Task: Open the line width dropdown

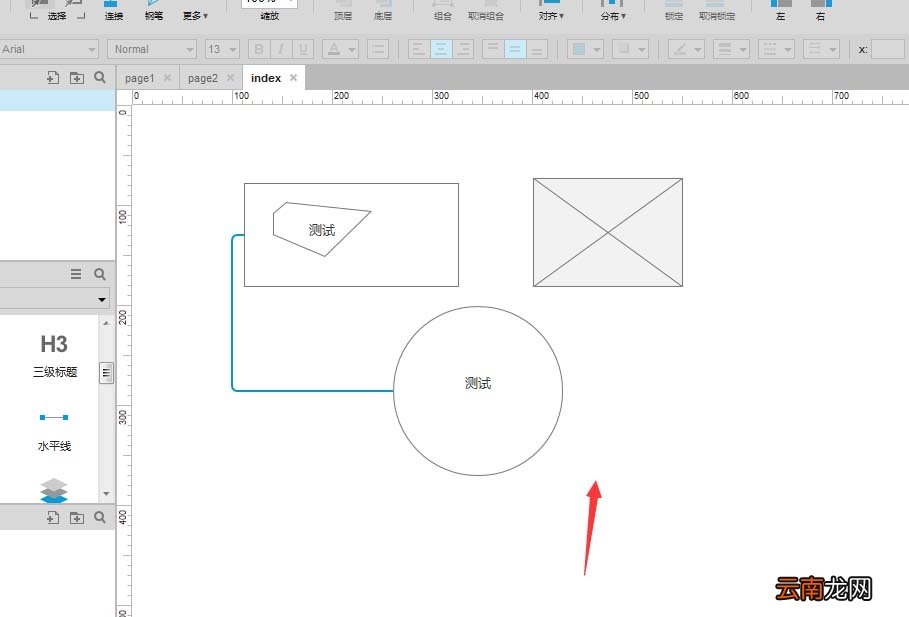Action: point(732,49)
